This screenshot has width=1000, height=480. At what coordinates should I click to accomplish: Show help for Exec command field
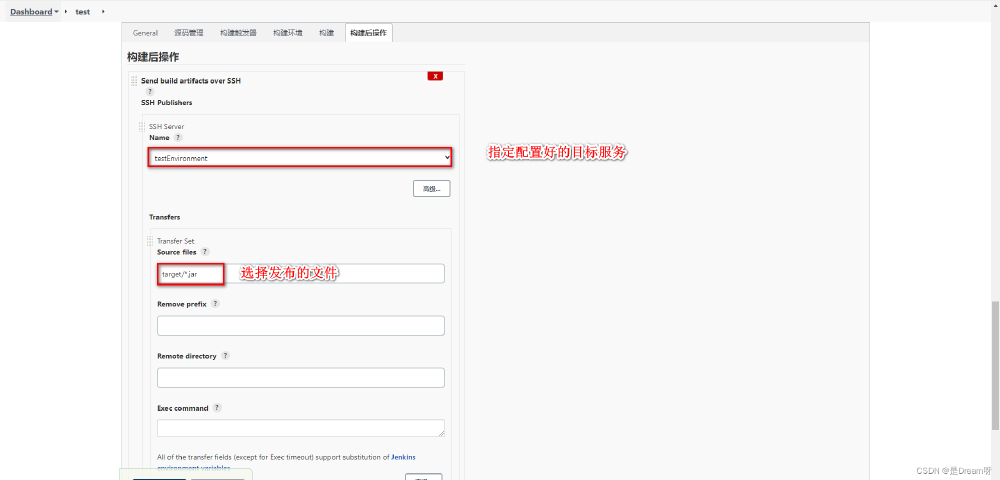217,408
